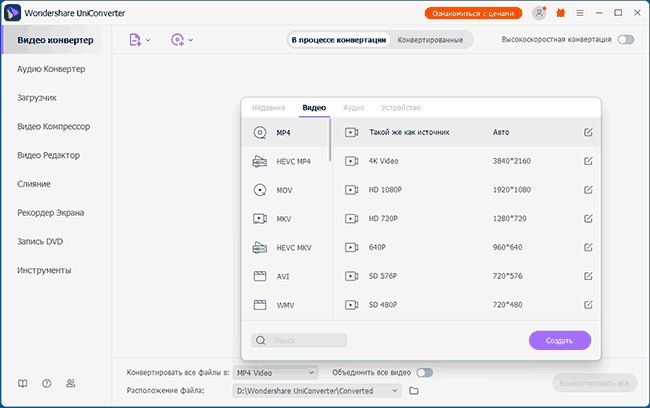Open Видео конвертер in sidebar

[55, 40]
